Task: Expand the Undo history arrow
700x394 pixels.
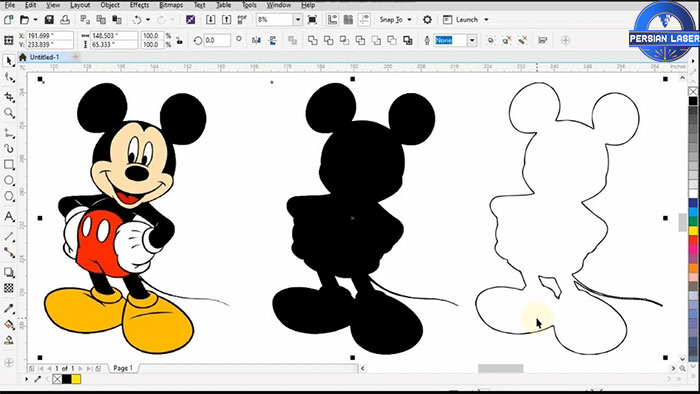Action: (148, 20)
